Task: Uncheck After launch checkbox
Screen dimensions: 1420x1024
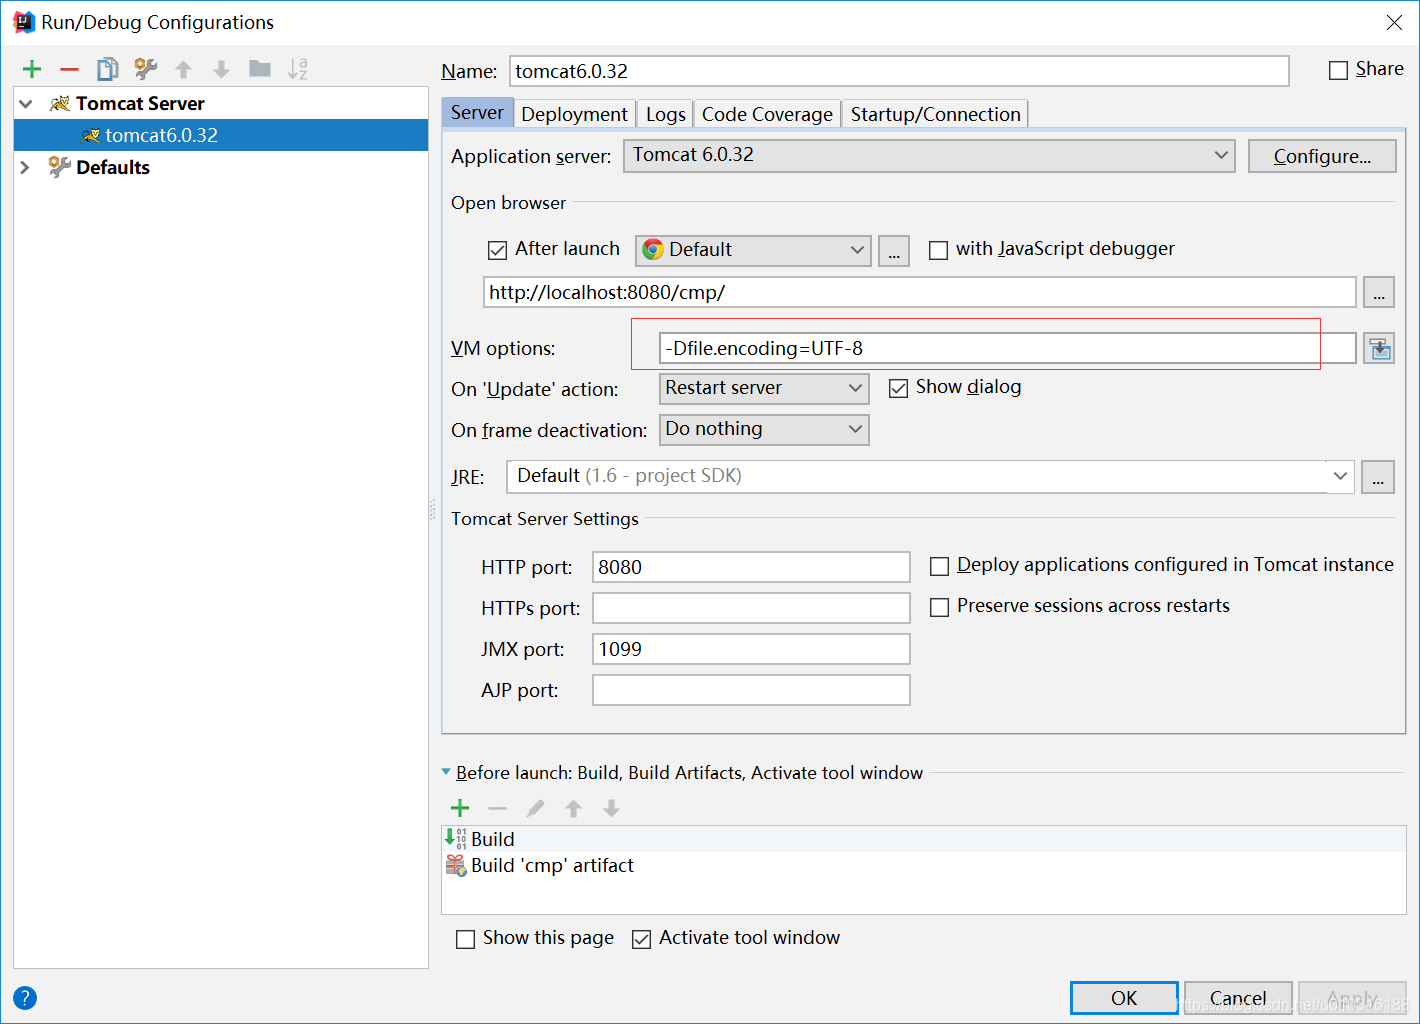Action: pos(497,250)
